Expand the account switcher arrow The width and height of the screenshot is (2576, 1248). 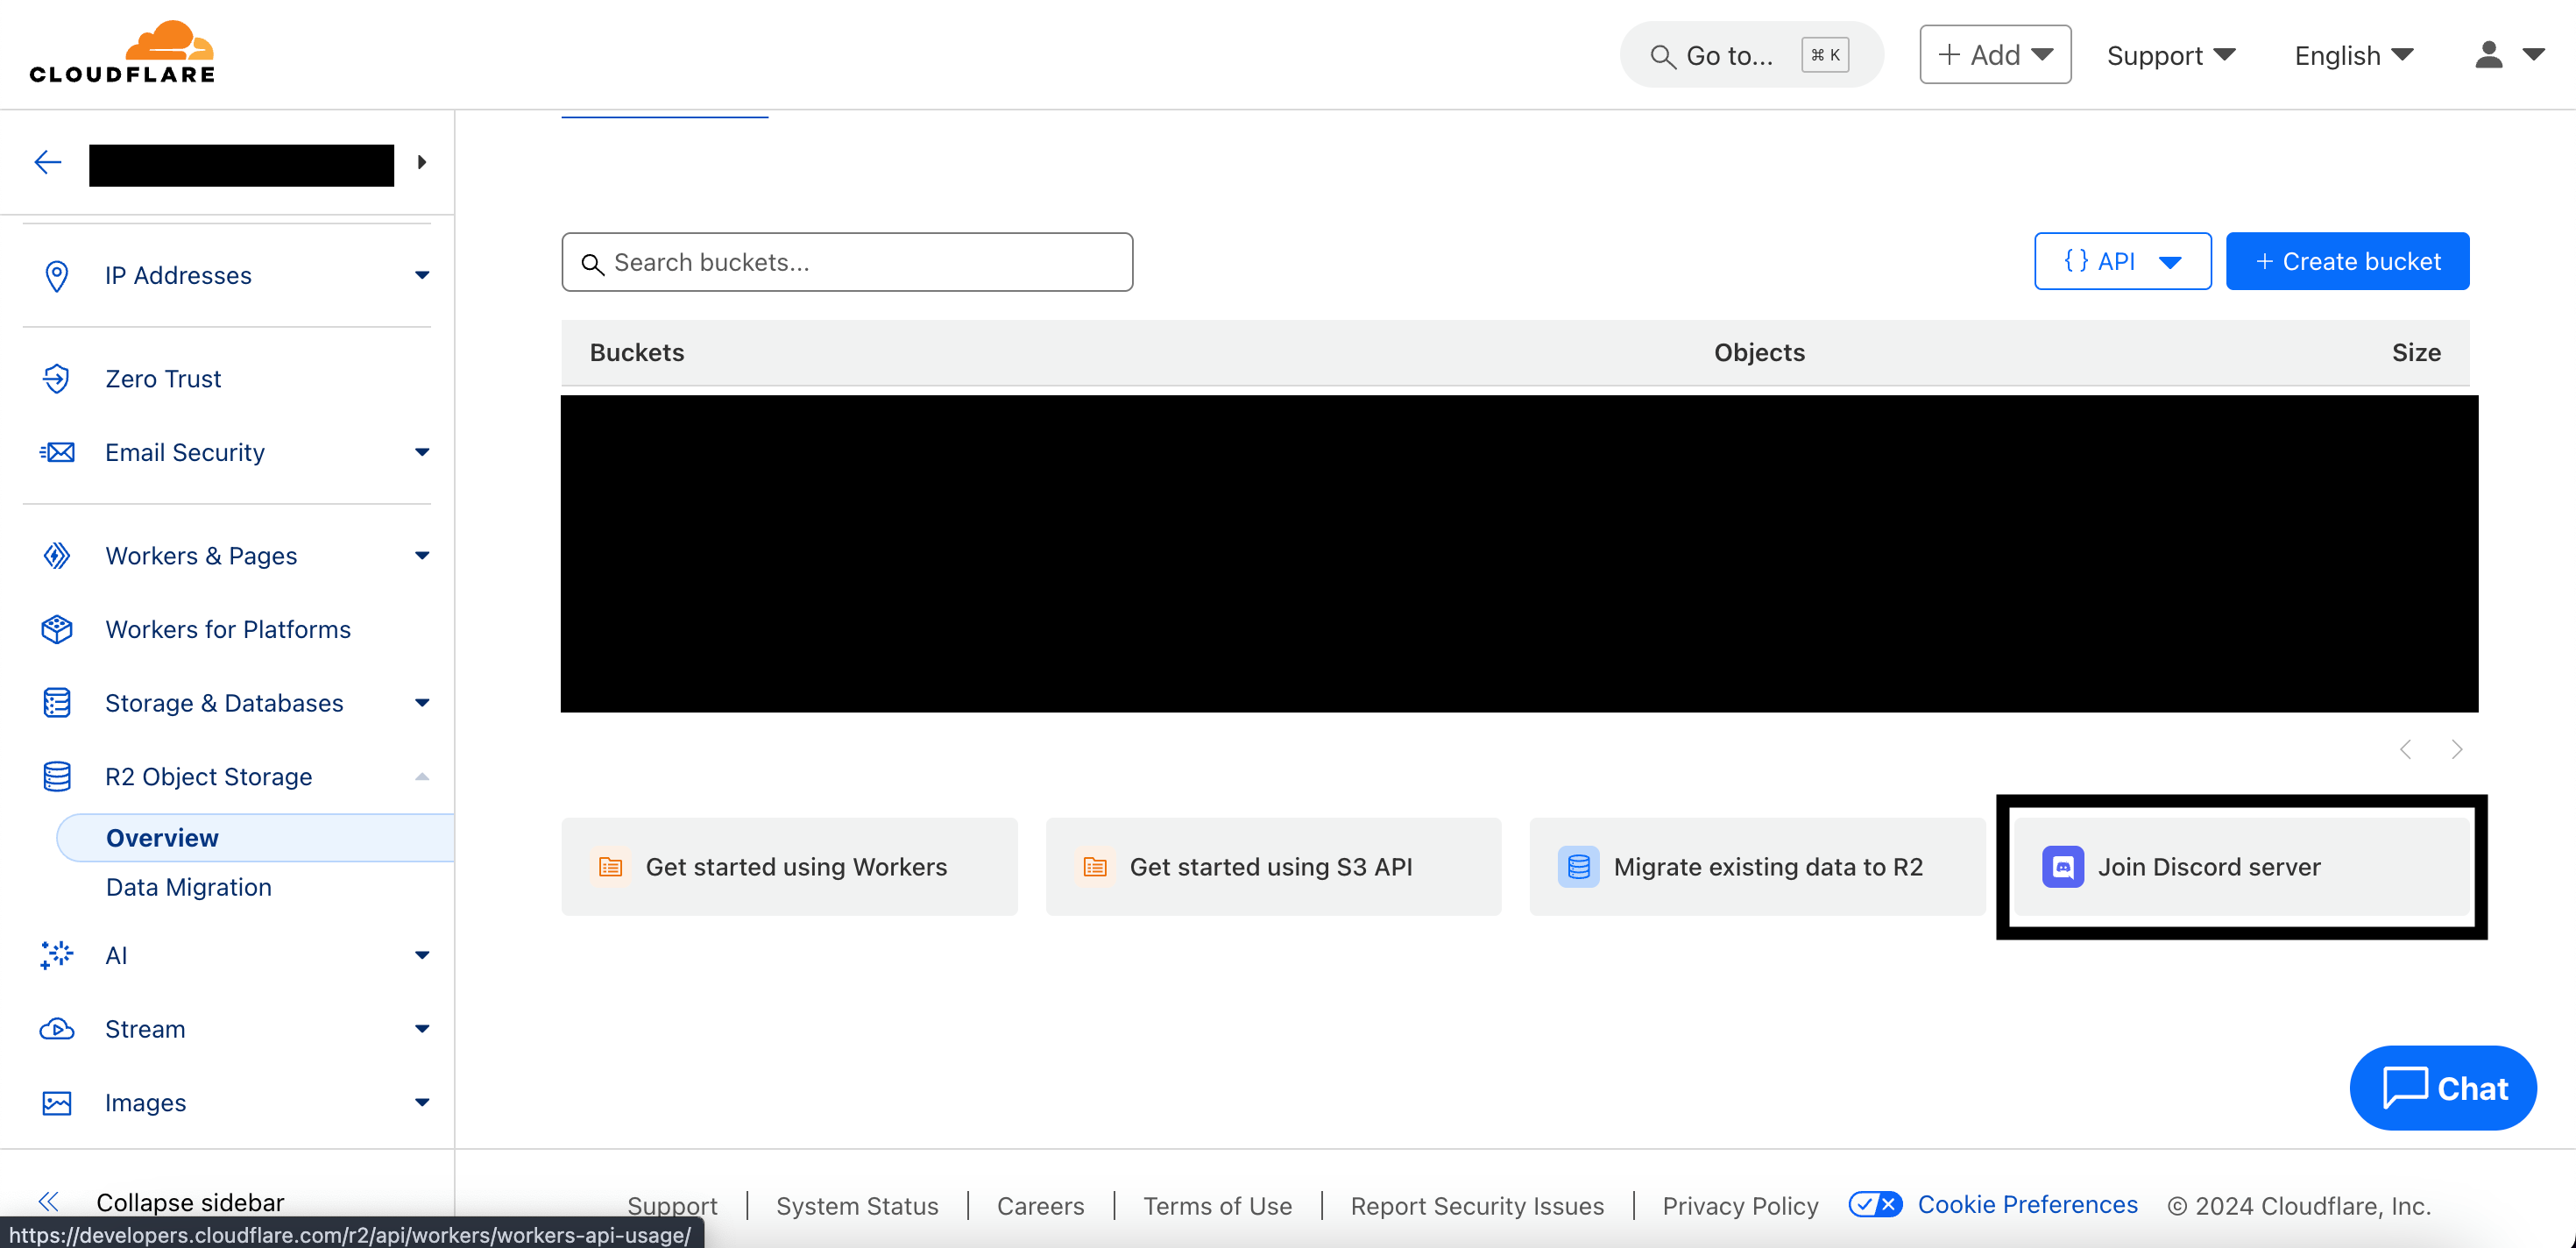pyautogui.click(x=422, y=162)
